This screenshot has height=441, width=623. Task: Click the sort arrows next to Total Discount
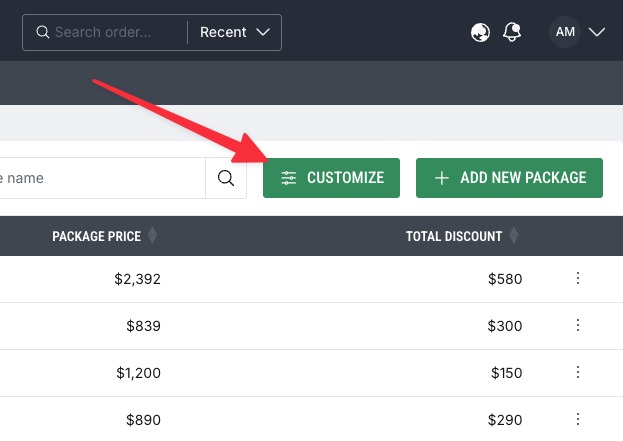[514, 236]
